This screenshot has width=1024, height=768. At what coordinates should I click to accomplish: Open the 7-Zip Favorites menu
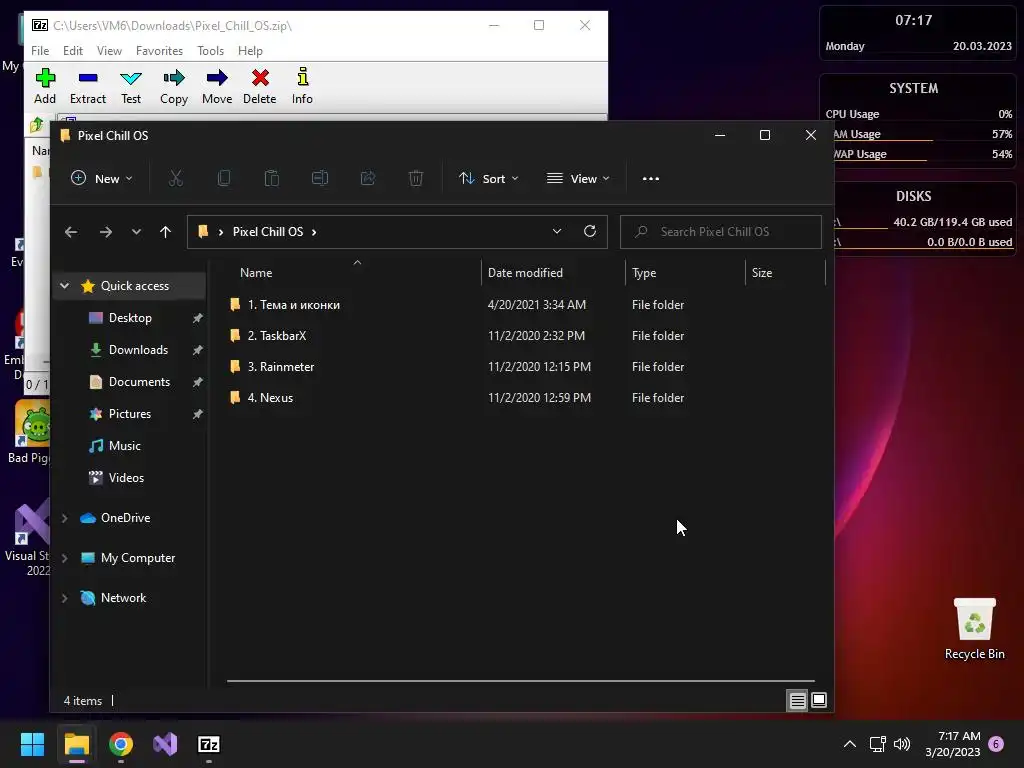pyautogui.click(x=159, y=50)
